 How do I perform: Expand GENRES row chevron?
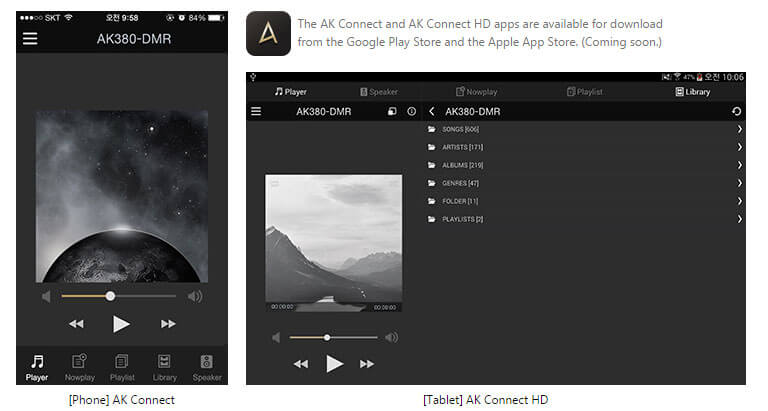point(739,183)
